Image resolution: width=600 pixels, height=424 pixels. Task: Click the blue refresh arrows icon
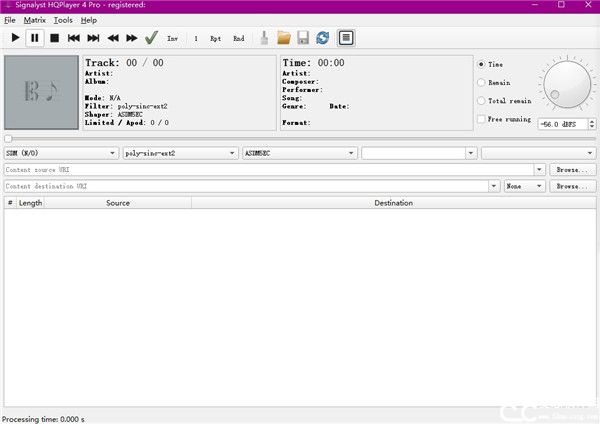322,38
